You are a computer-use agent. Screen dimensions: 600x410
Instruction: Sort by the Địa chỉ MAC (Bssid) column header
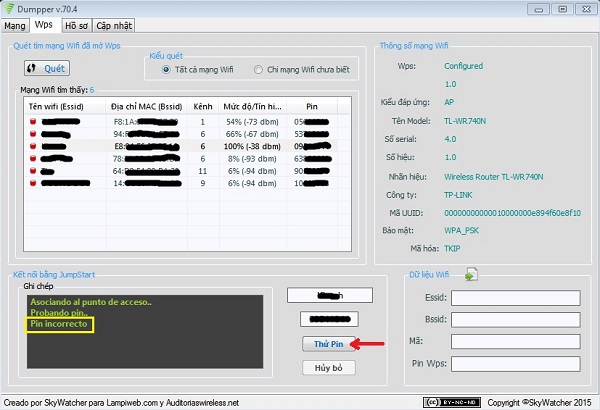coord(145,105)
